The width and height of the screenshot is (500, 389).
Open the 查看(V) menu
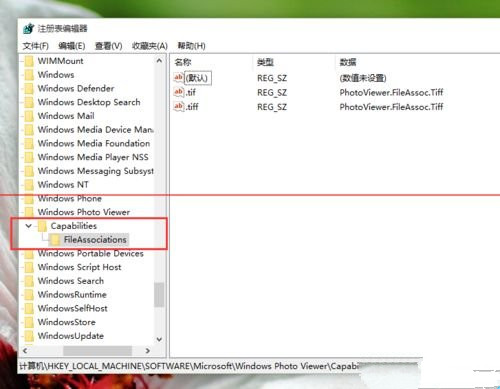108,46
